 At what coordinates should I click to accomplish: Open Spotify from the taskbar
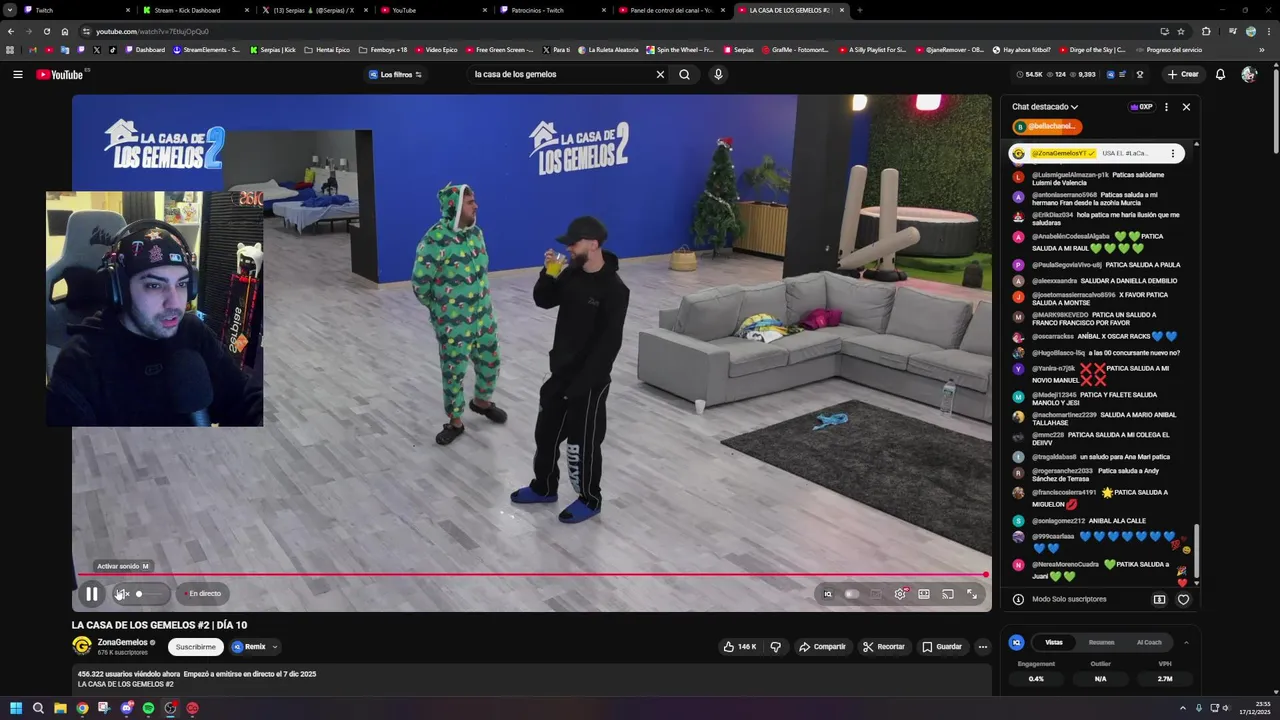pos(148,708)
